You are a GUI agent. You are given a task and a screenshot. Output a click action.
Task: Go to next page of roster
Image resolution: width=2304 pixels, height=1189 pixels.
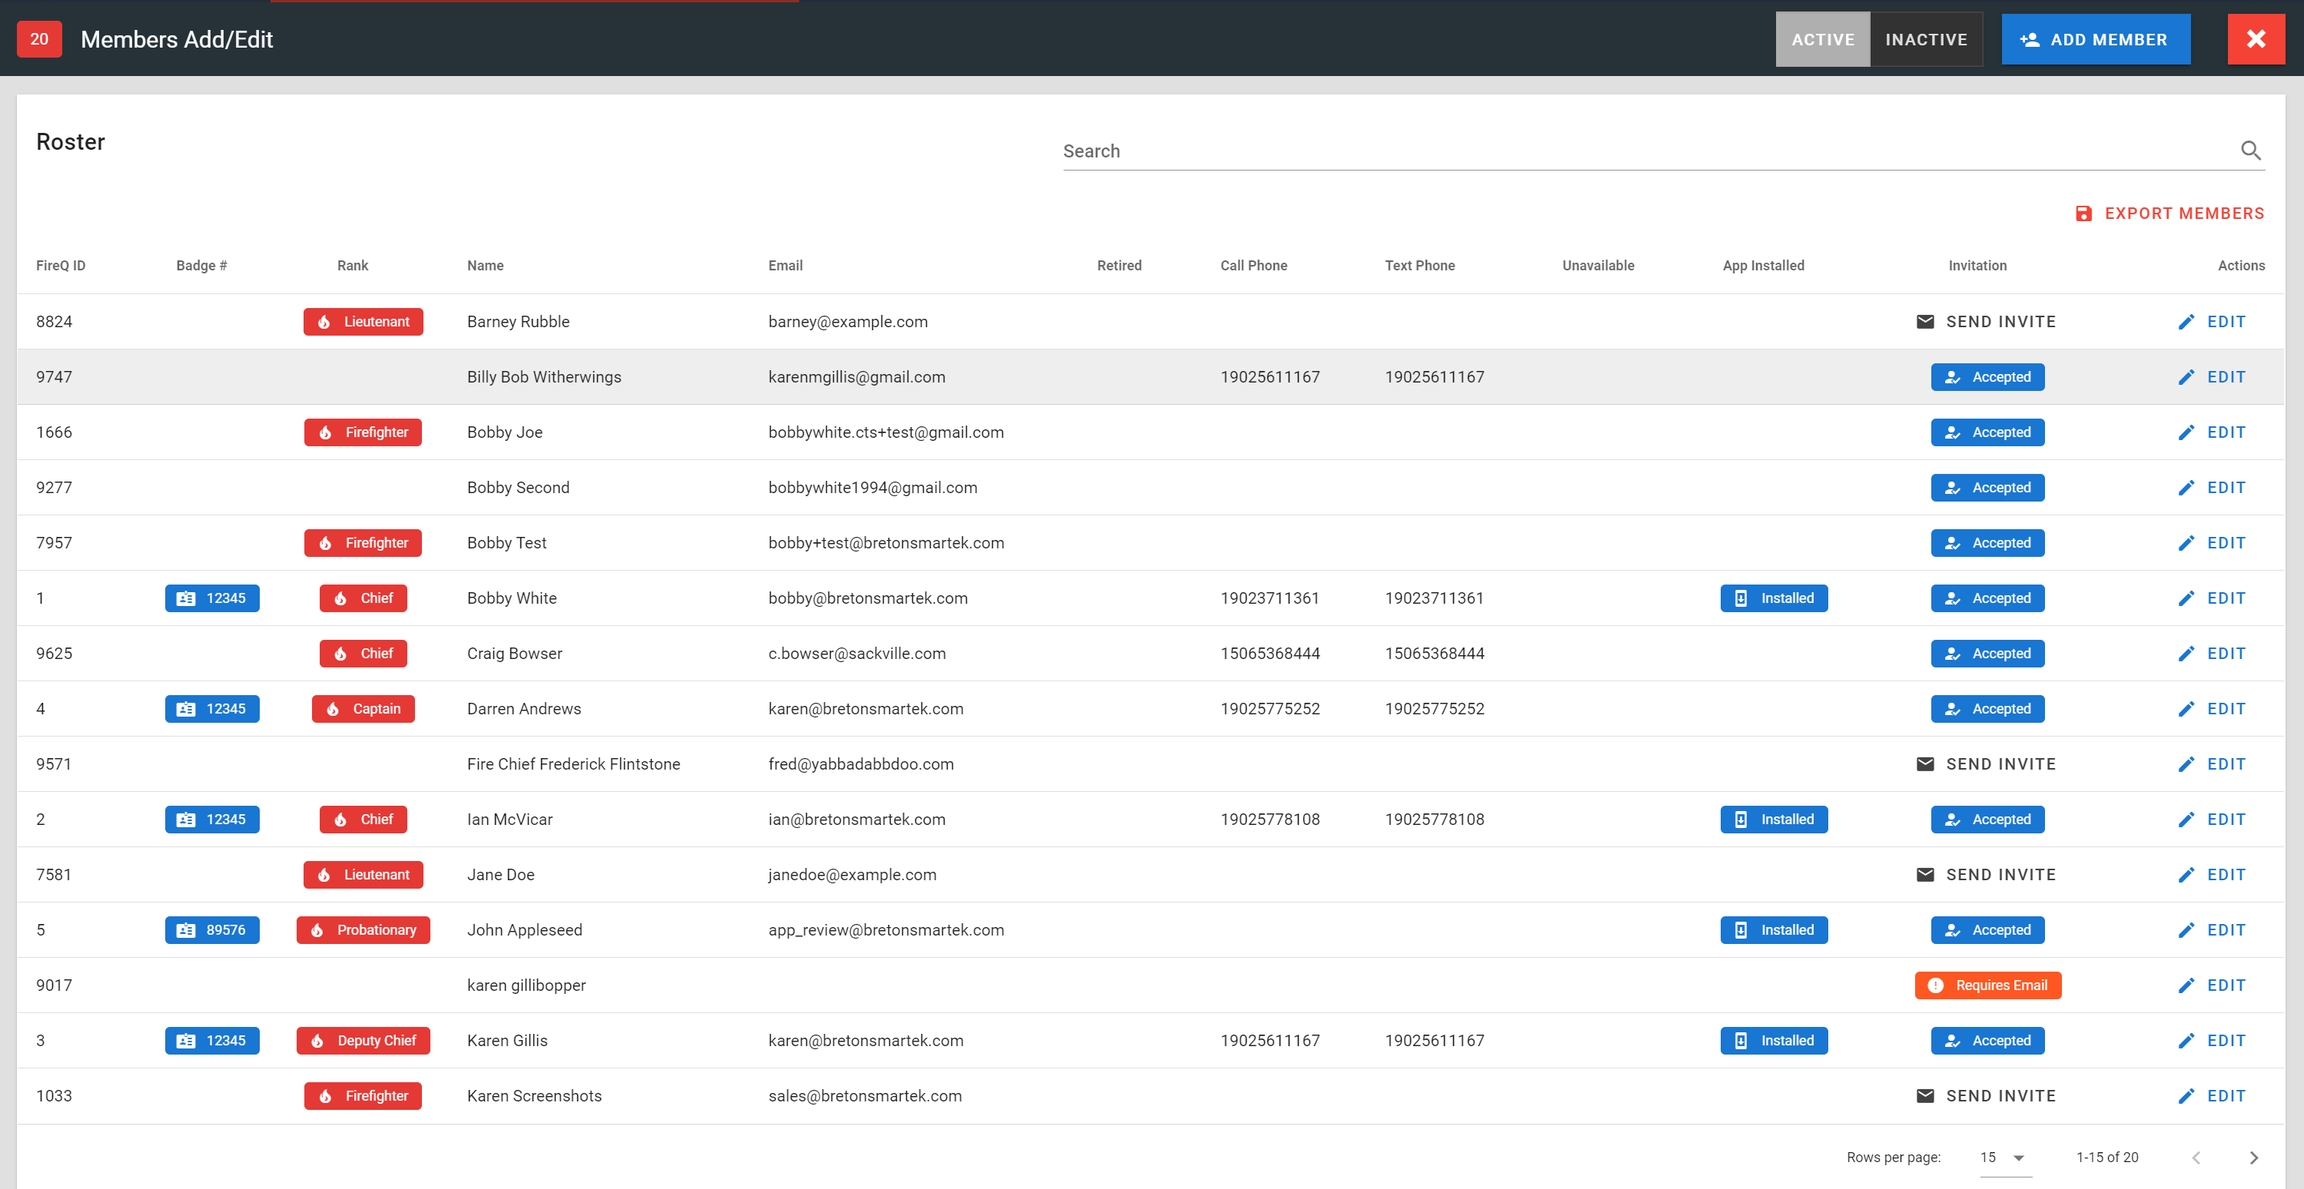tap(2253, 1158)
